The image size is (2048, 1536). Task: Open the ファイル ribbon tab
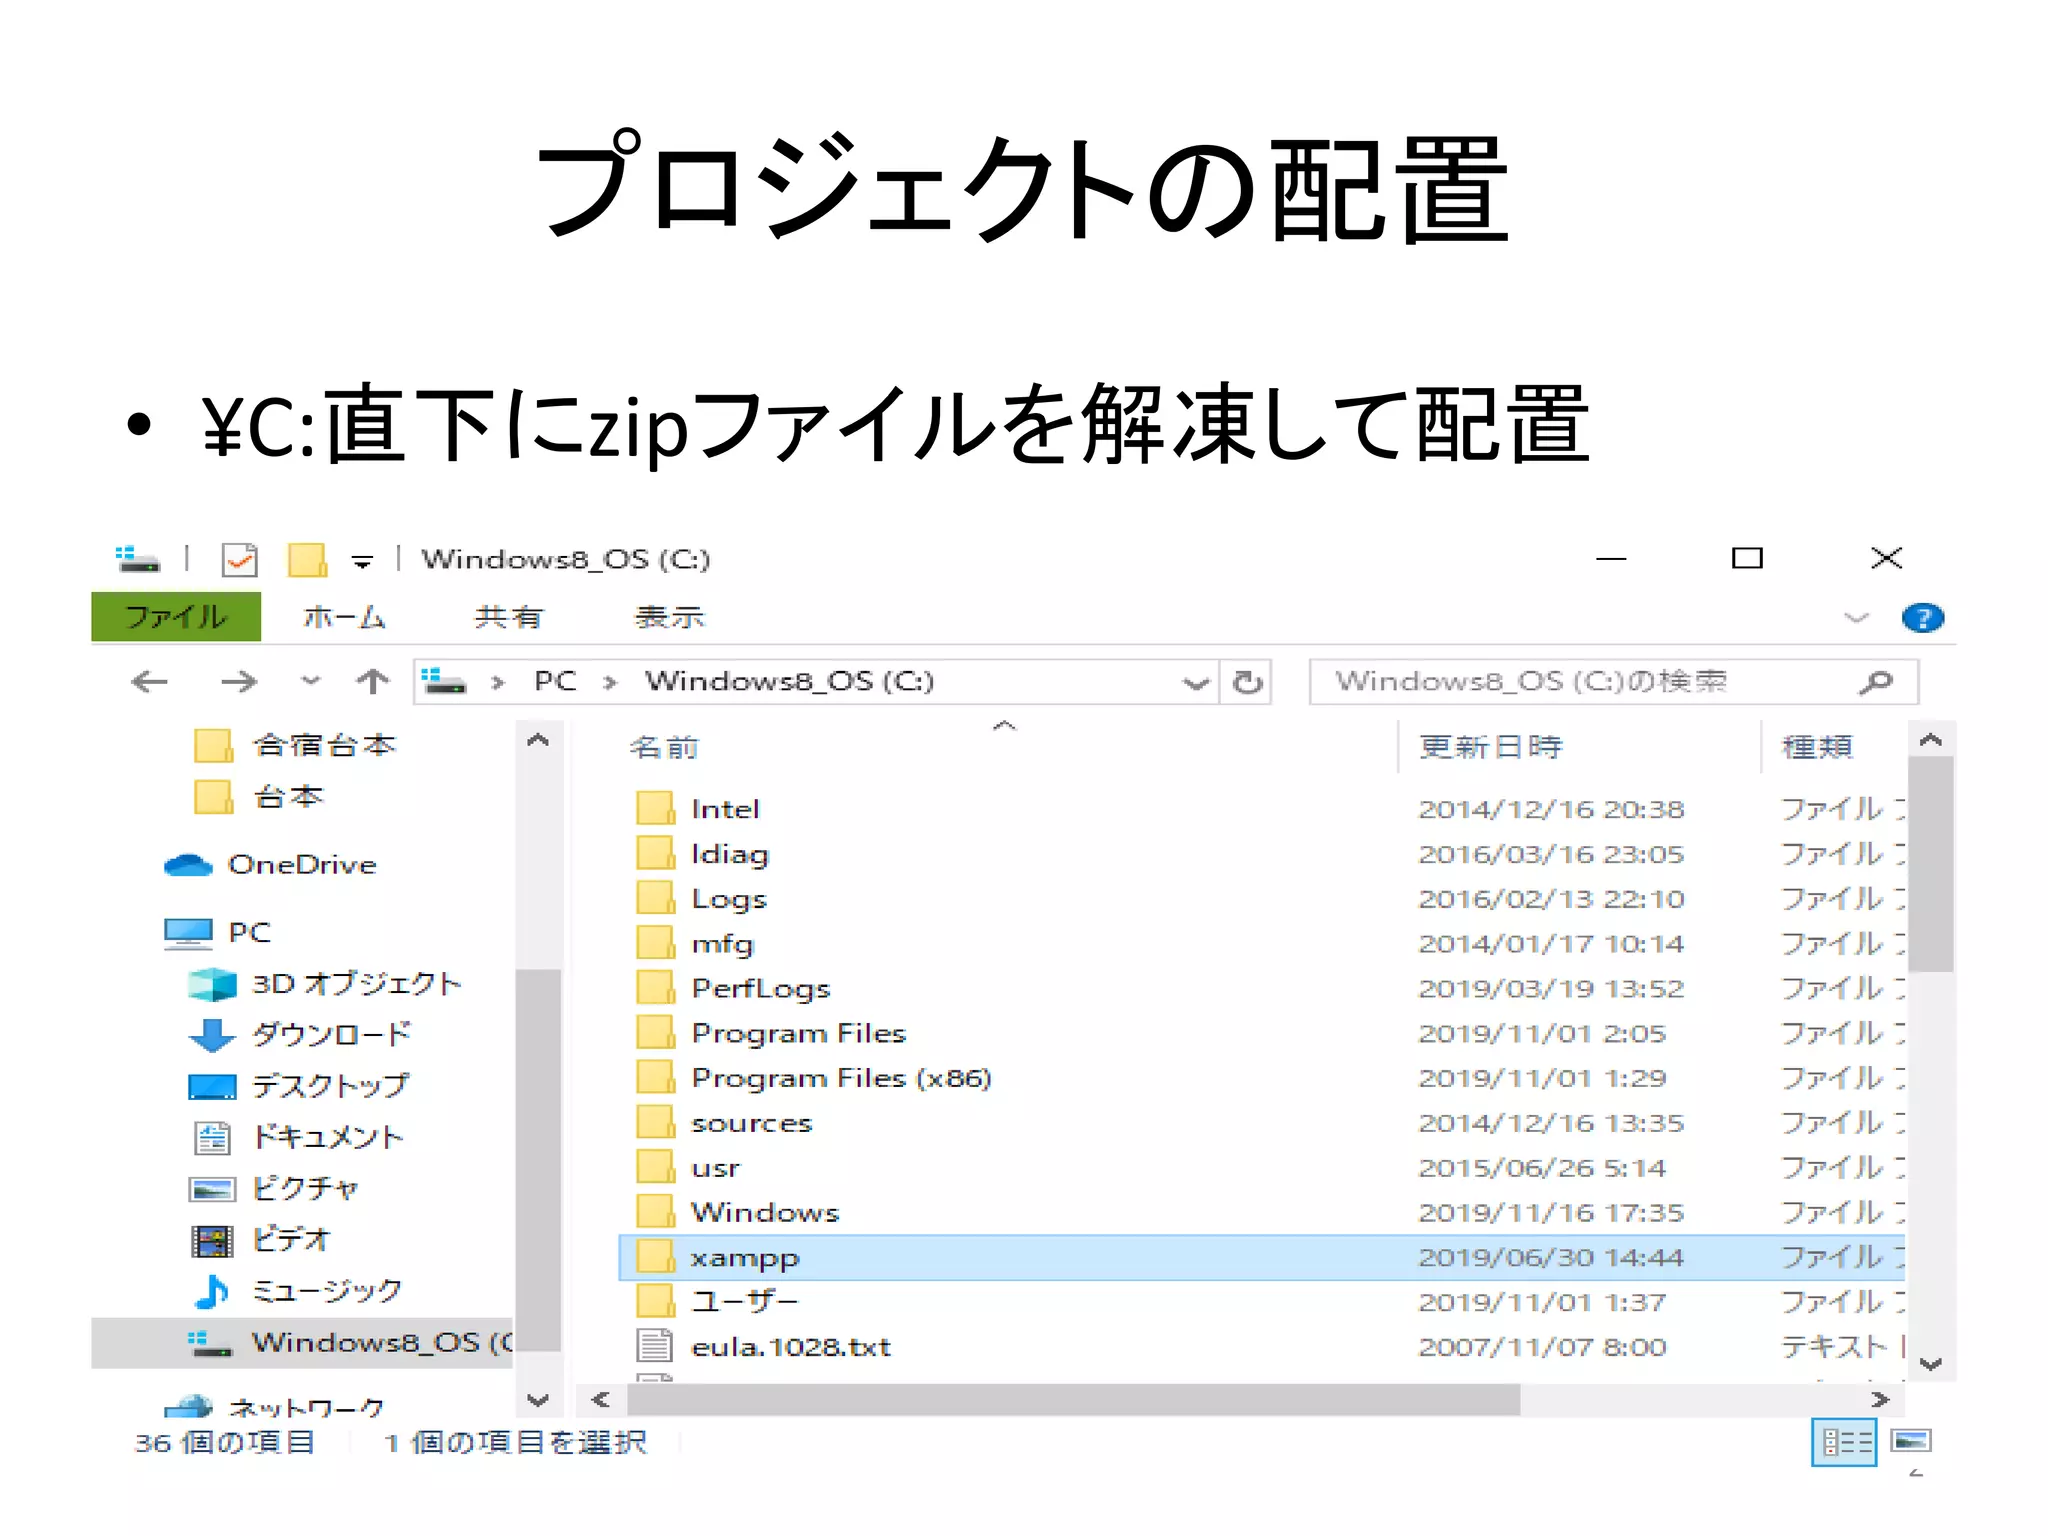176,617
